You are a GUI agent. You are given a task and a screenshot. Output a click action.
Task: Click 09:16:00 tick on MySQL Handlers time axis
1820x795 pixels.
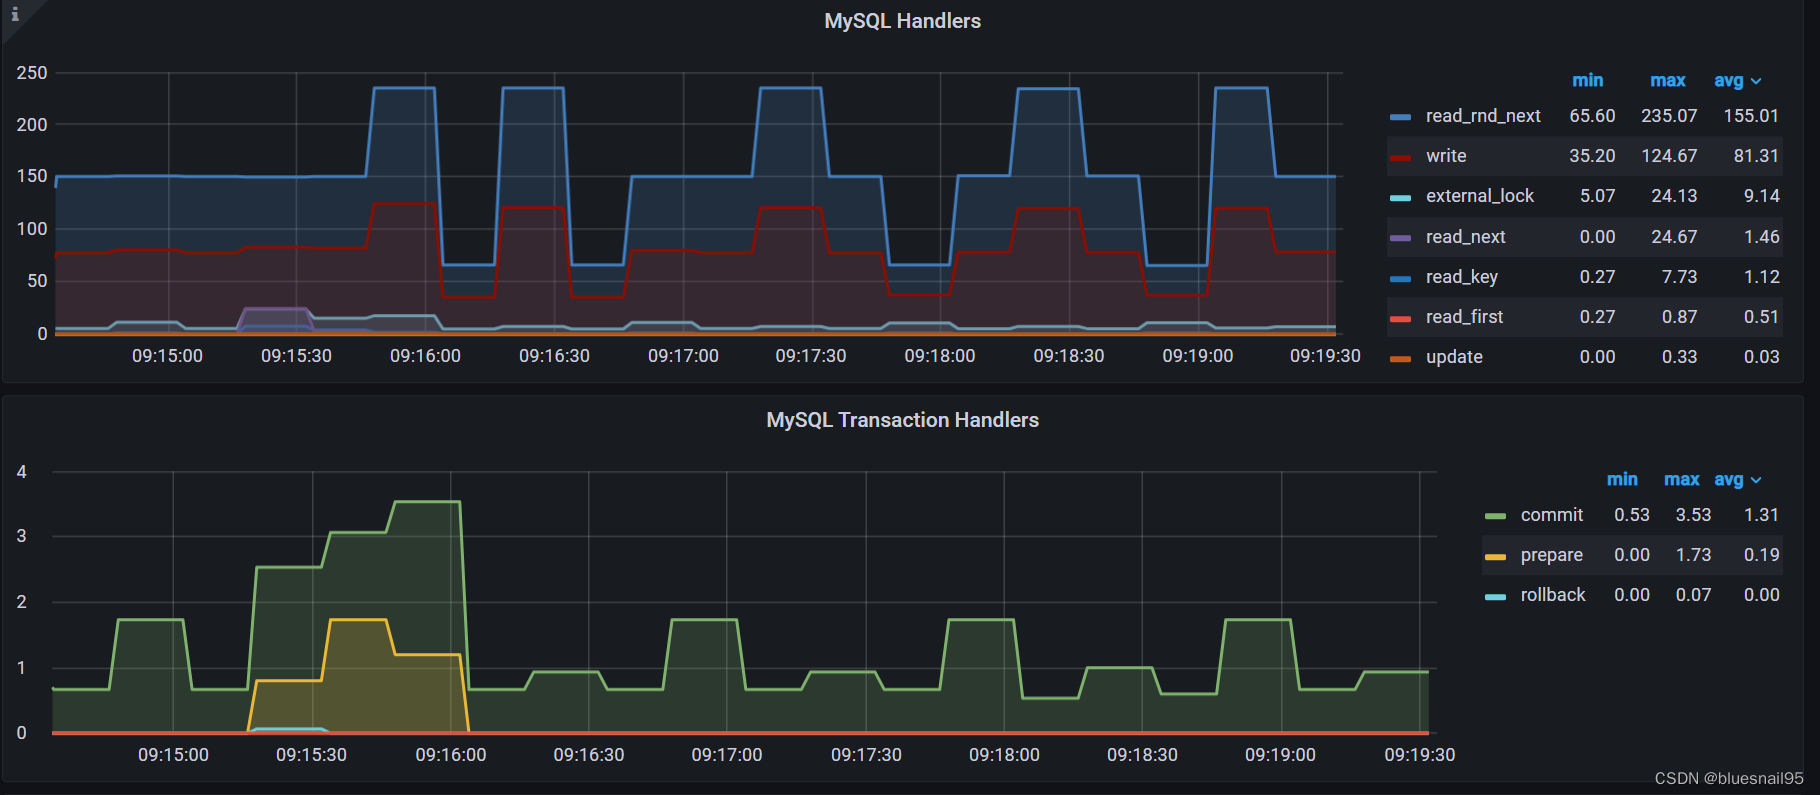tap(425, 356)
